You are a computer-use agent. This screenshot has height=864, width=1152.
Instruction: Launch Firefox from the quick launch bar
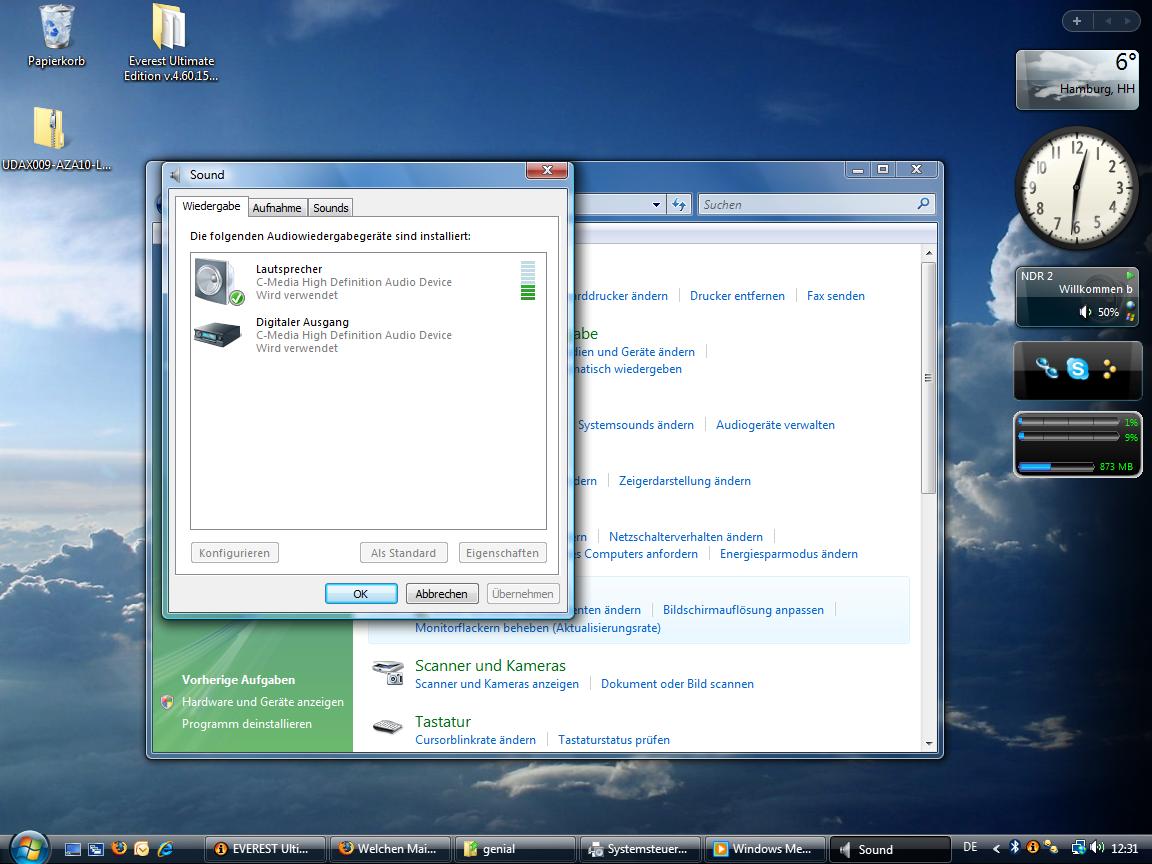[119, 849]
